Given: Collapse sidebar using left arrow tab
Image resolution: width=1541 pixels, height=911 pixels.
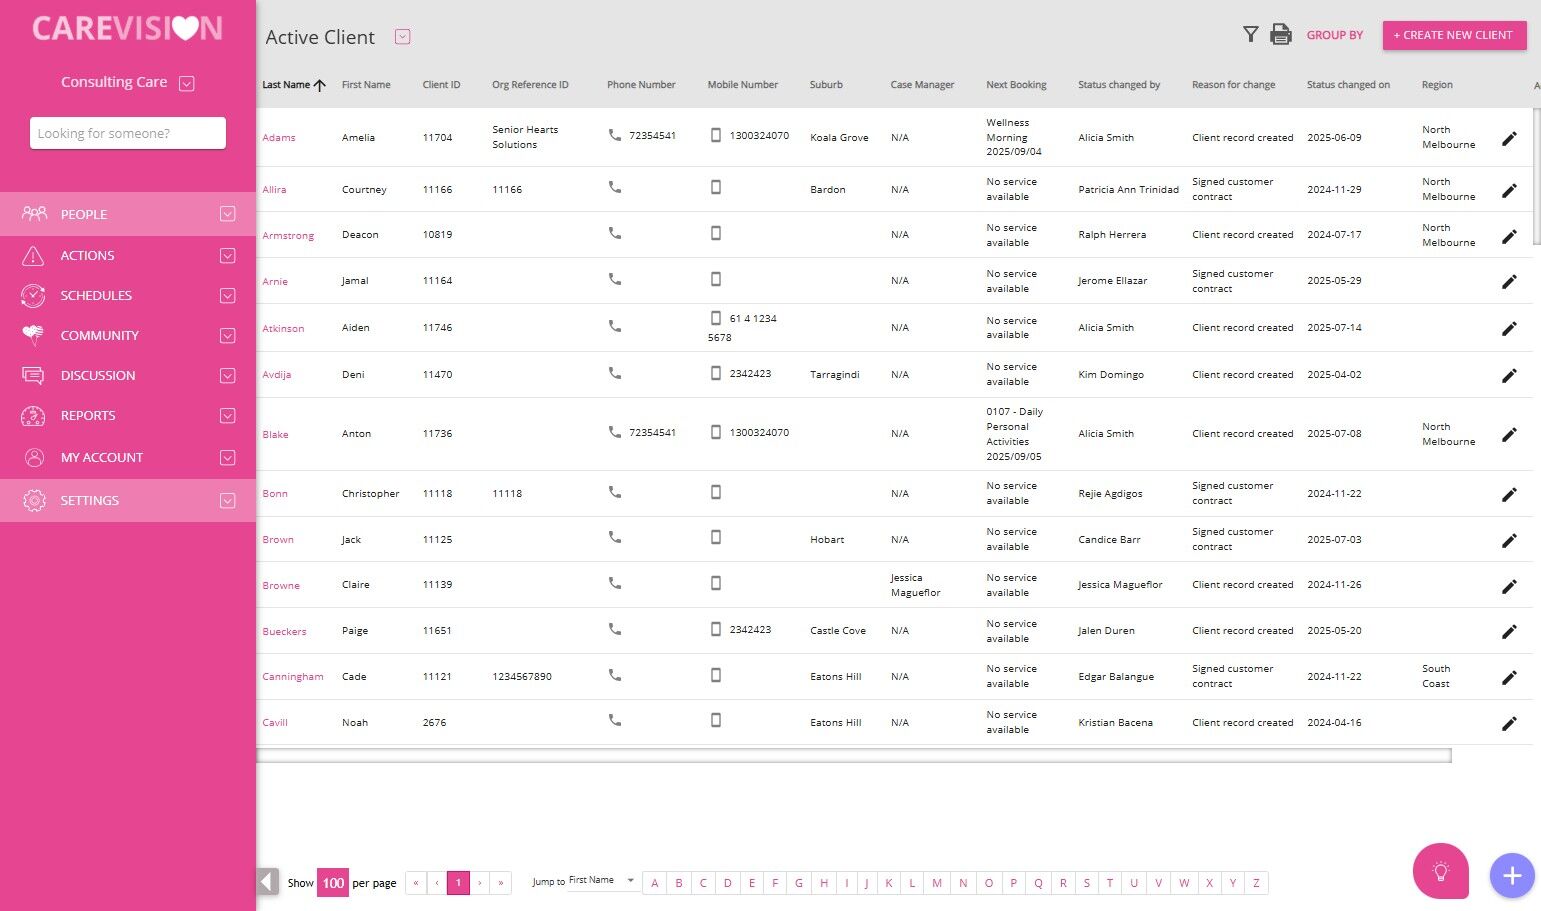Looking at the screenshot, I should 267,881.
